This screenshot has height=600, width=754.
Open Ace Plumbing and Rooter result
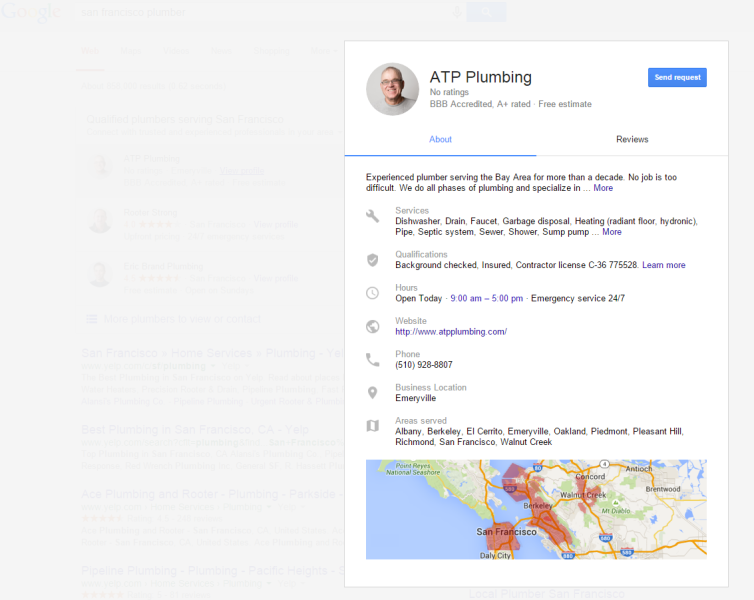pyautogui.click(x=212, y=494)
